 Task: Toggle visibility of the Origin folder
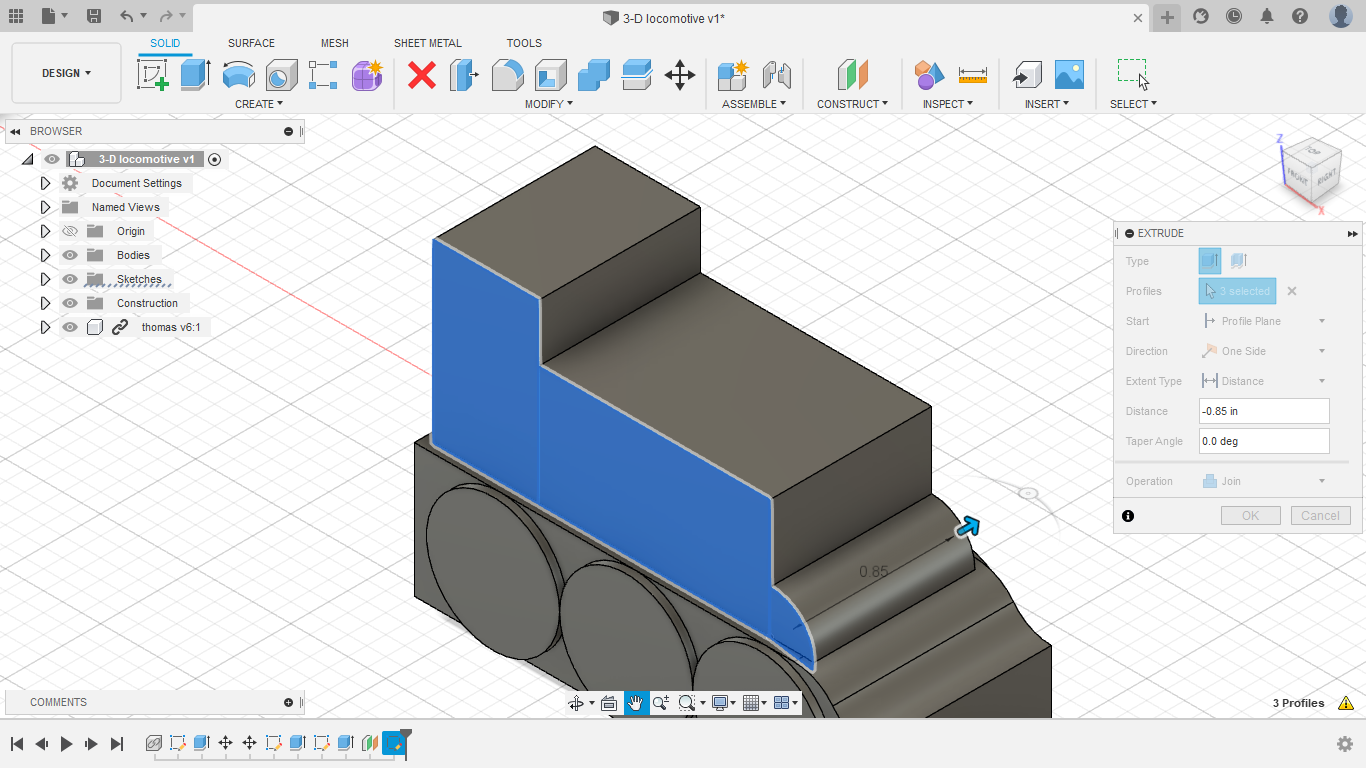pos(70,231)
